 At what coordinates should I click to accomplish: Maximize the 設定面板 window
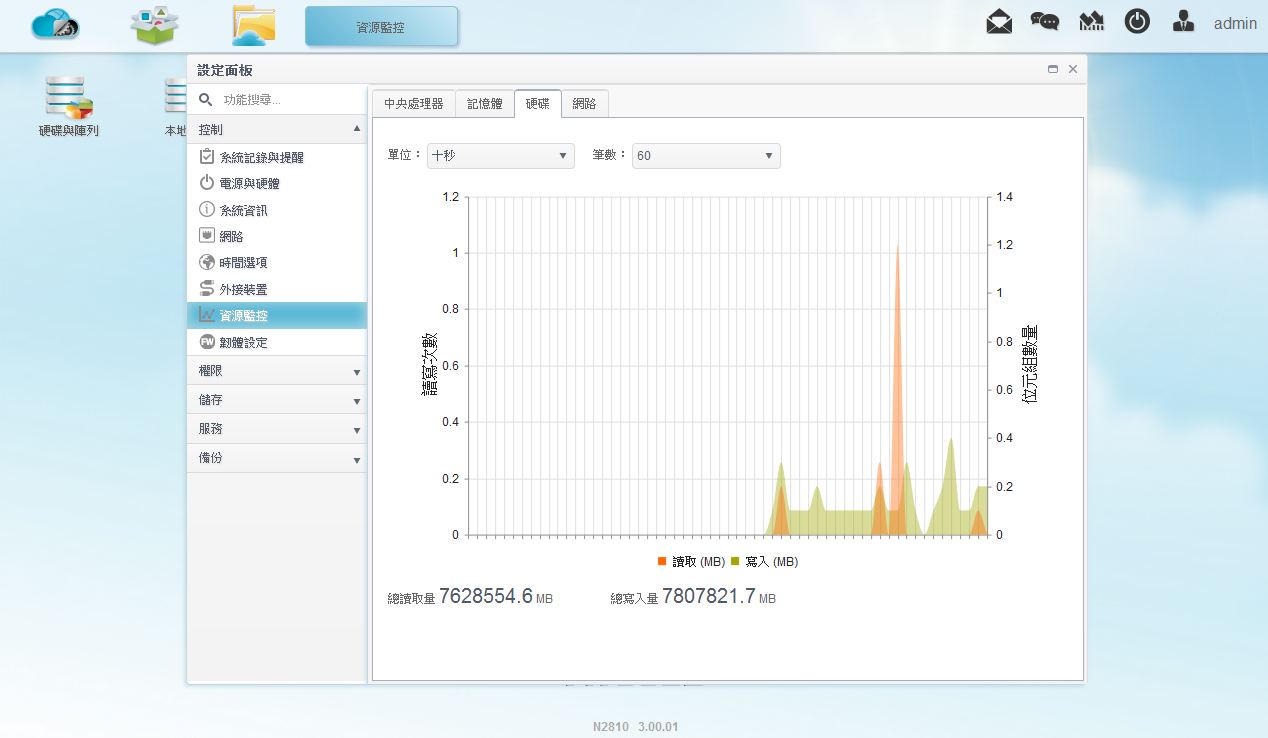coord(1053,69)
